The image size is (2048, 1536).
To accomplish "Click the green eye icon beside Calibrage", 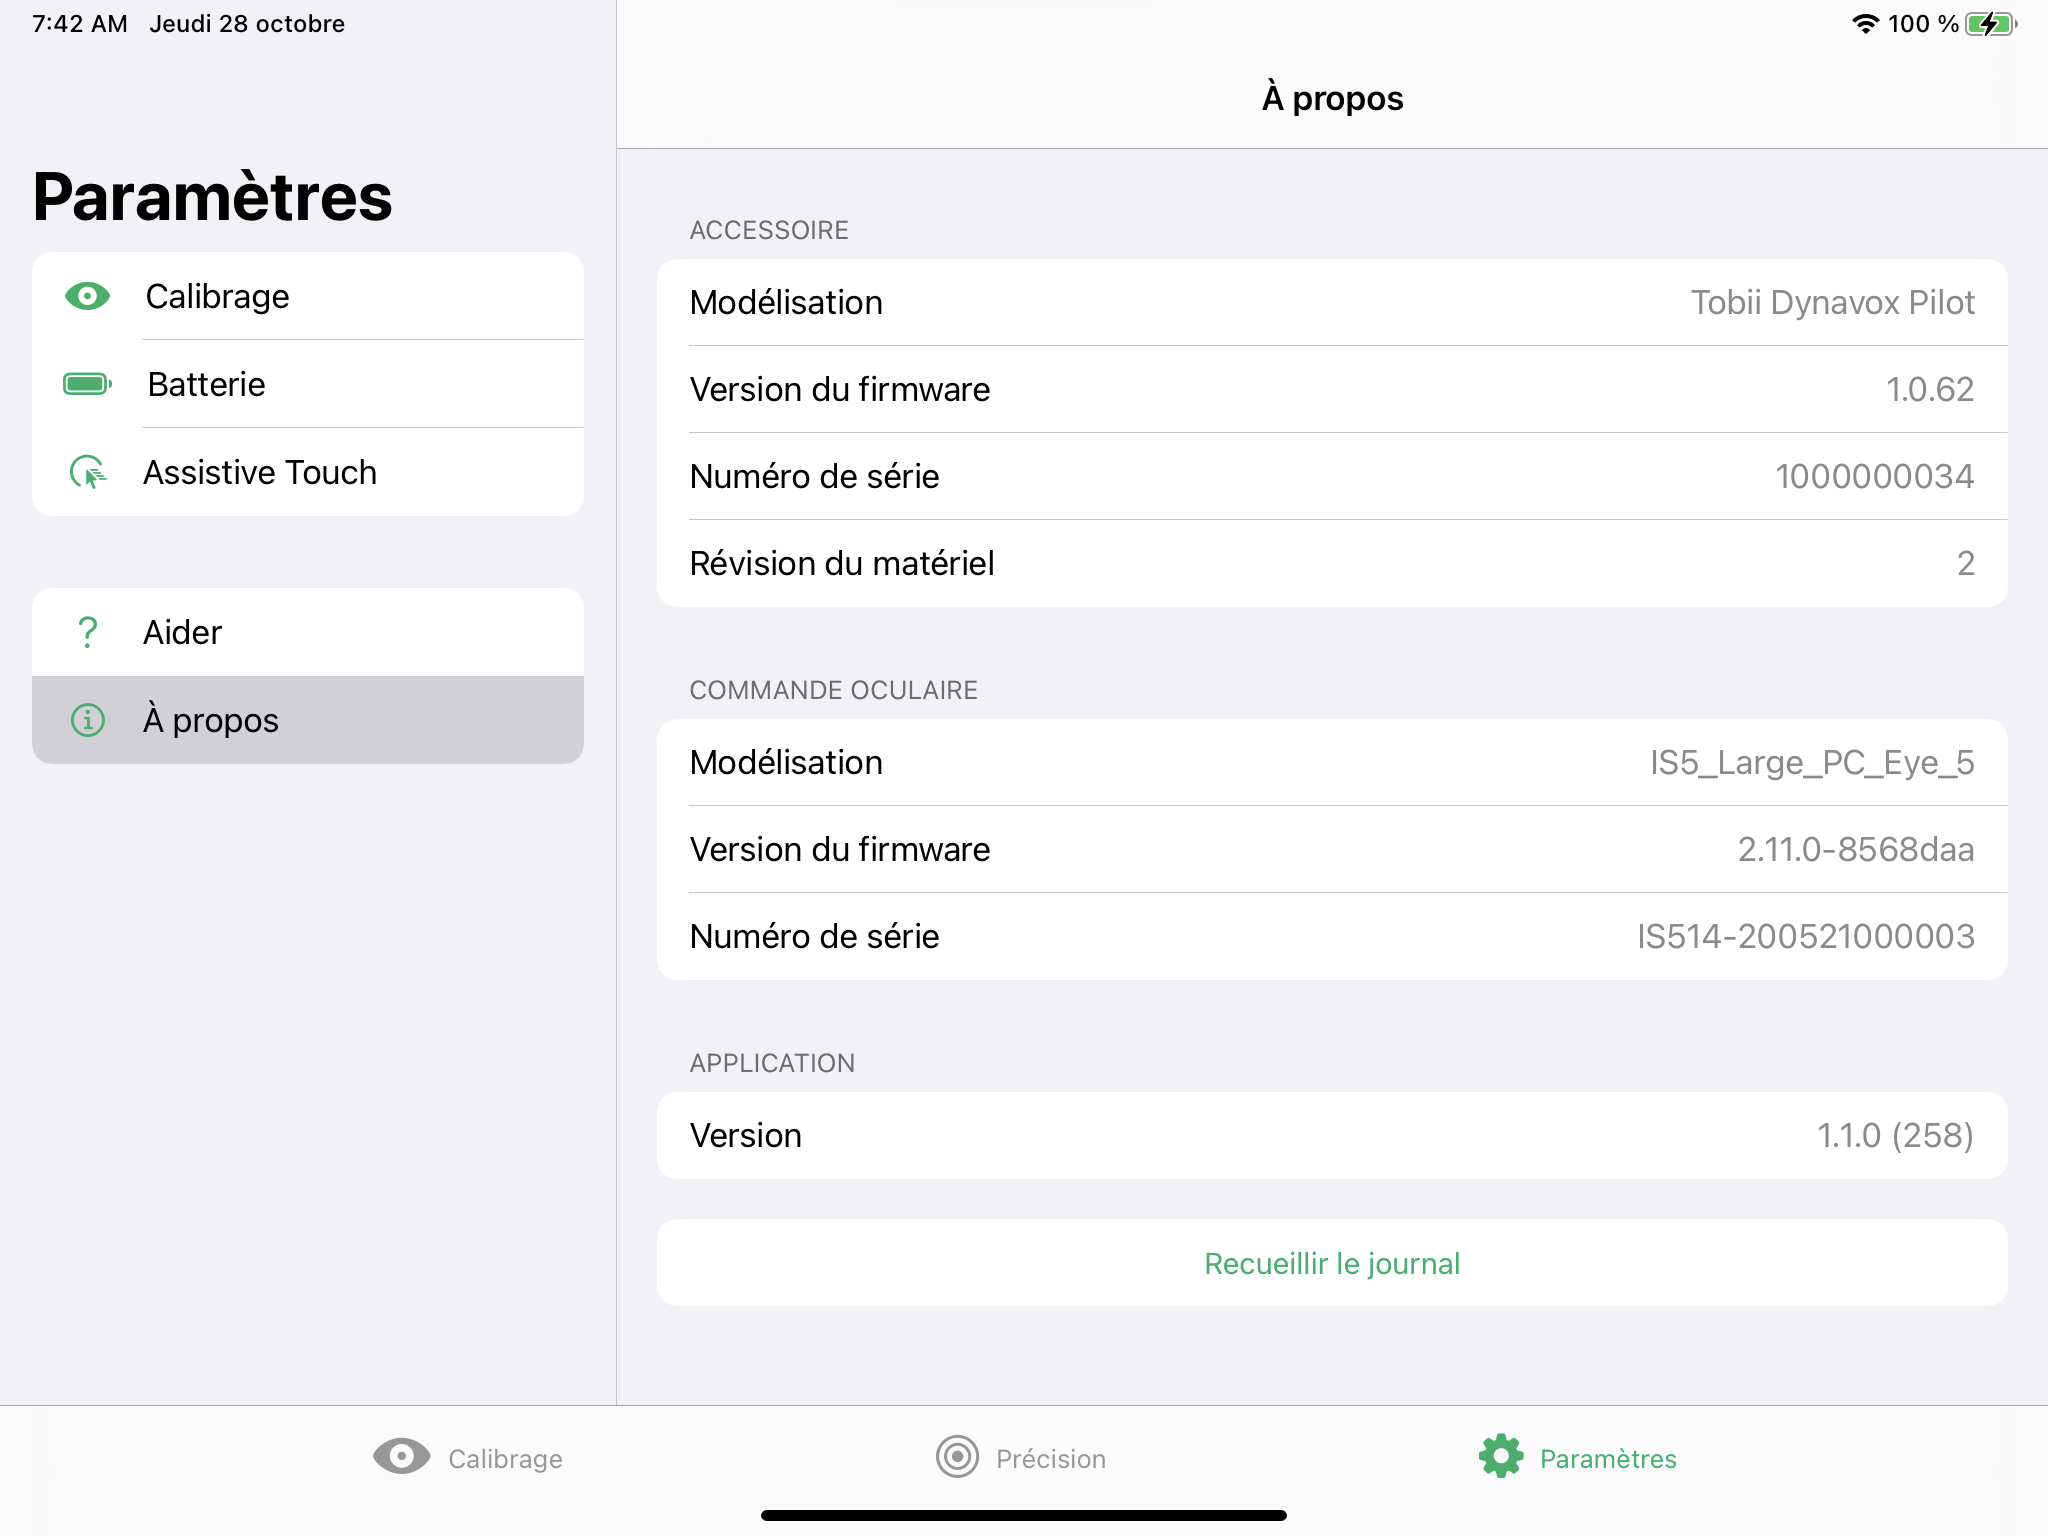I will point(88,296).
